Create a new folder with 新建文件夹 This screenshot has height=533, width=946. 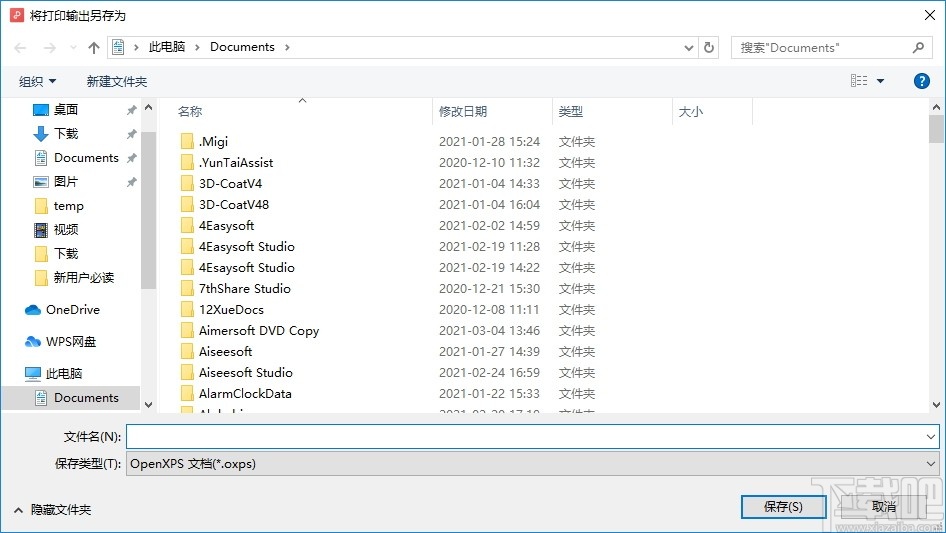(116, 81)
